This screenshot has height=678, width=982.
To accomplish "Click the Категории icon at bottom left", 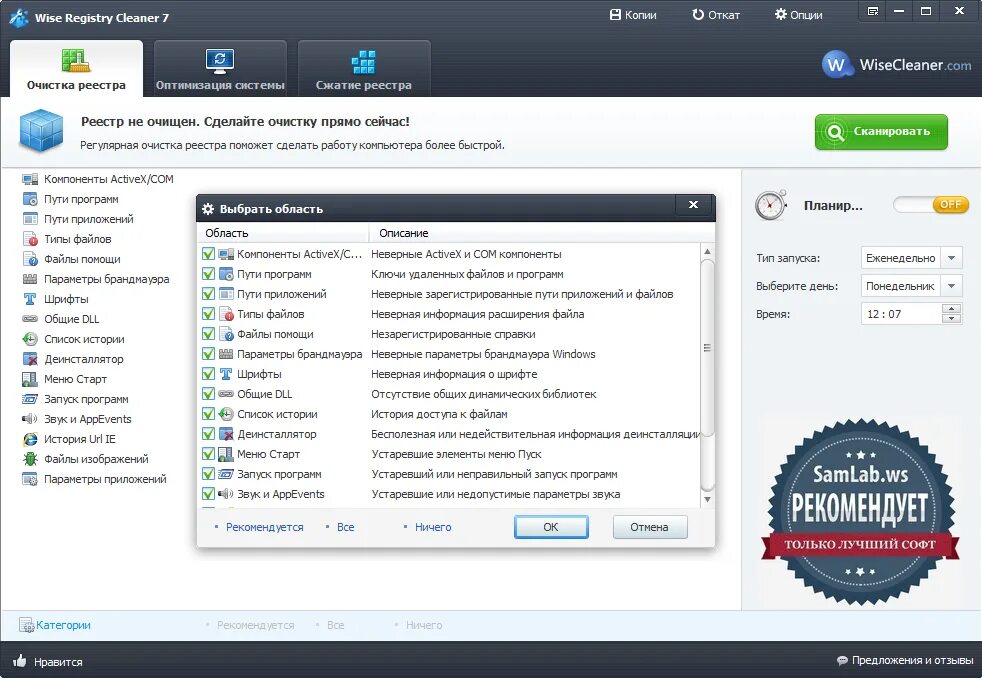I will click(26, 625).
